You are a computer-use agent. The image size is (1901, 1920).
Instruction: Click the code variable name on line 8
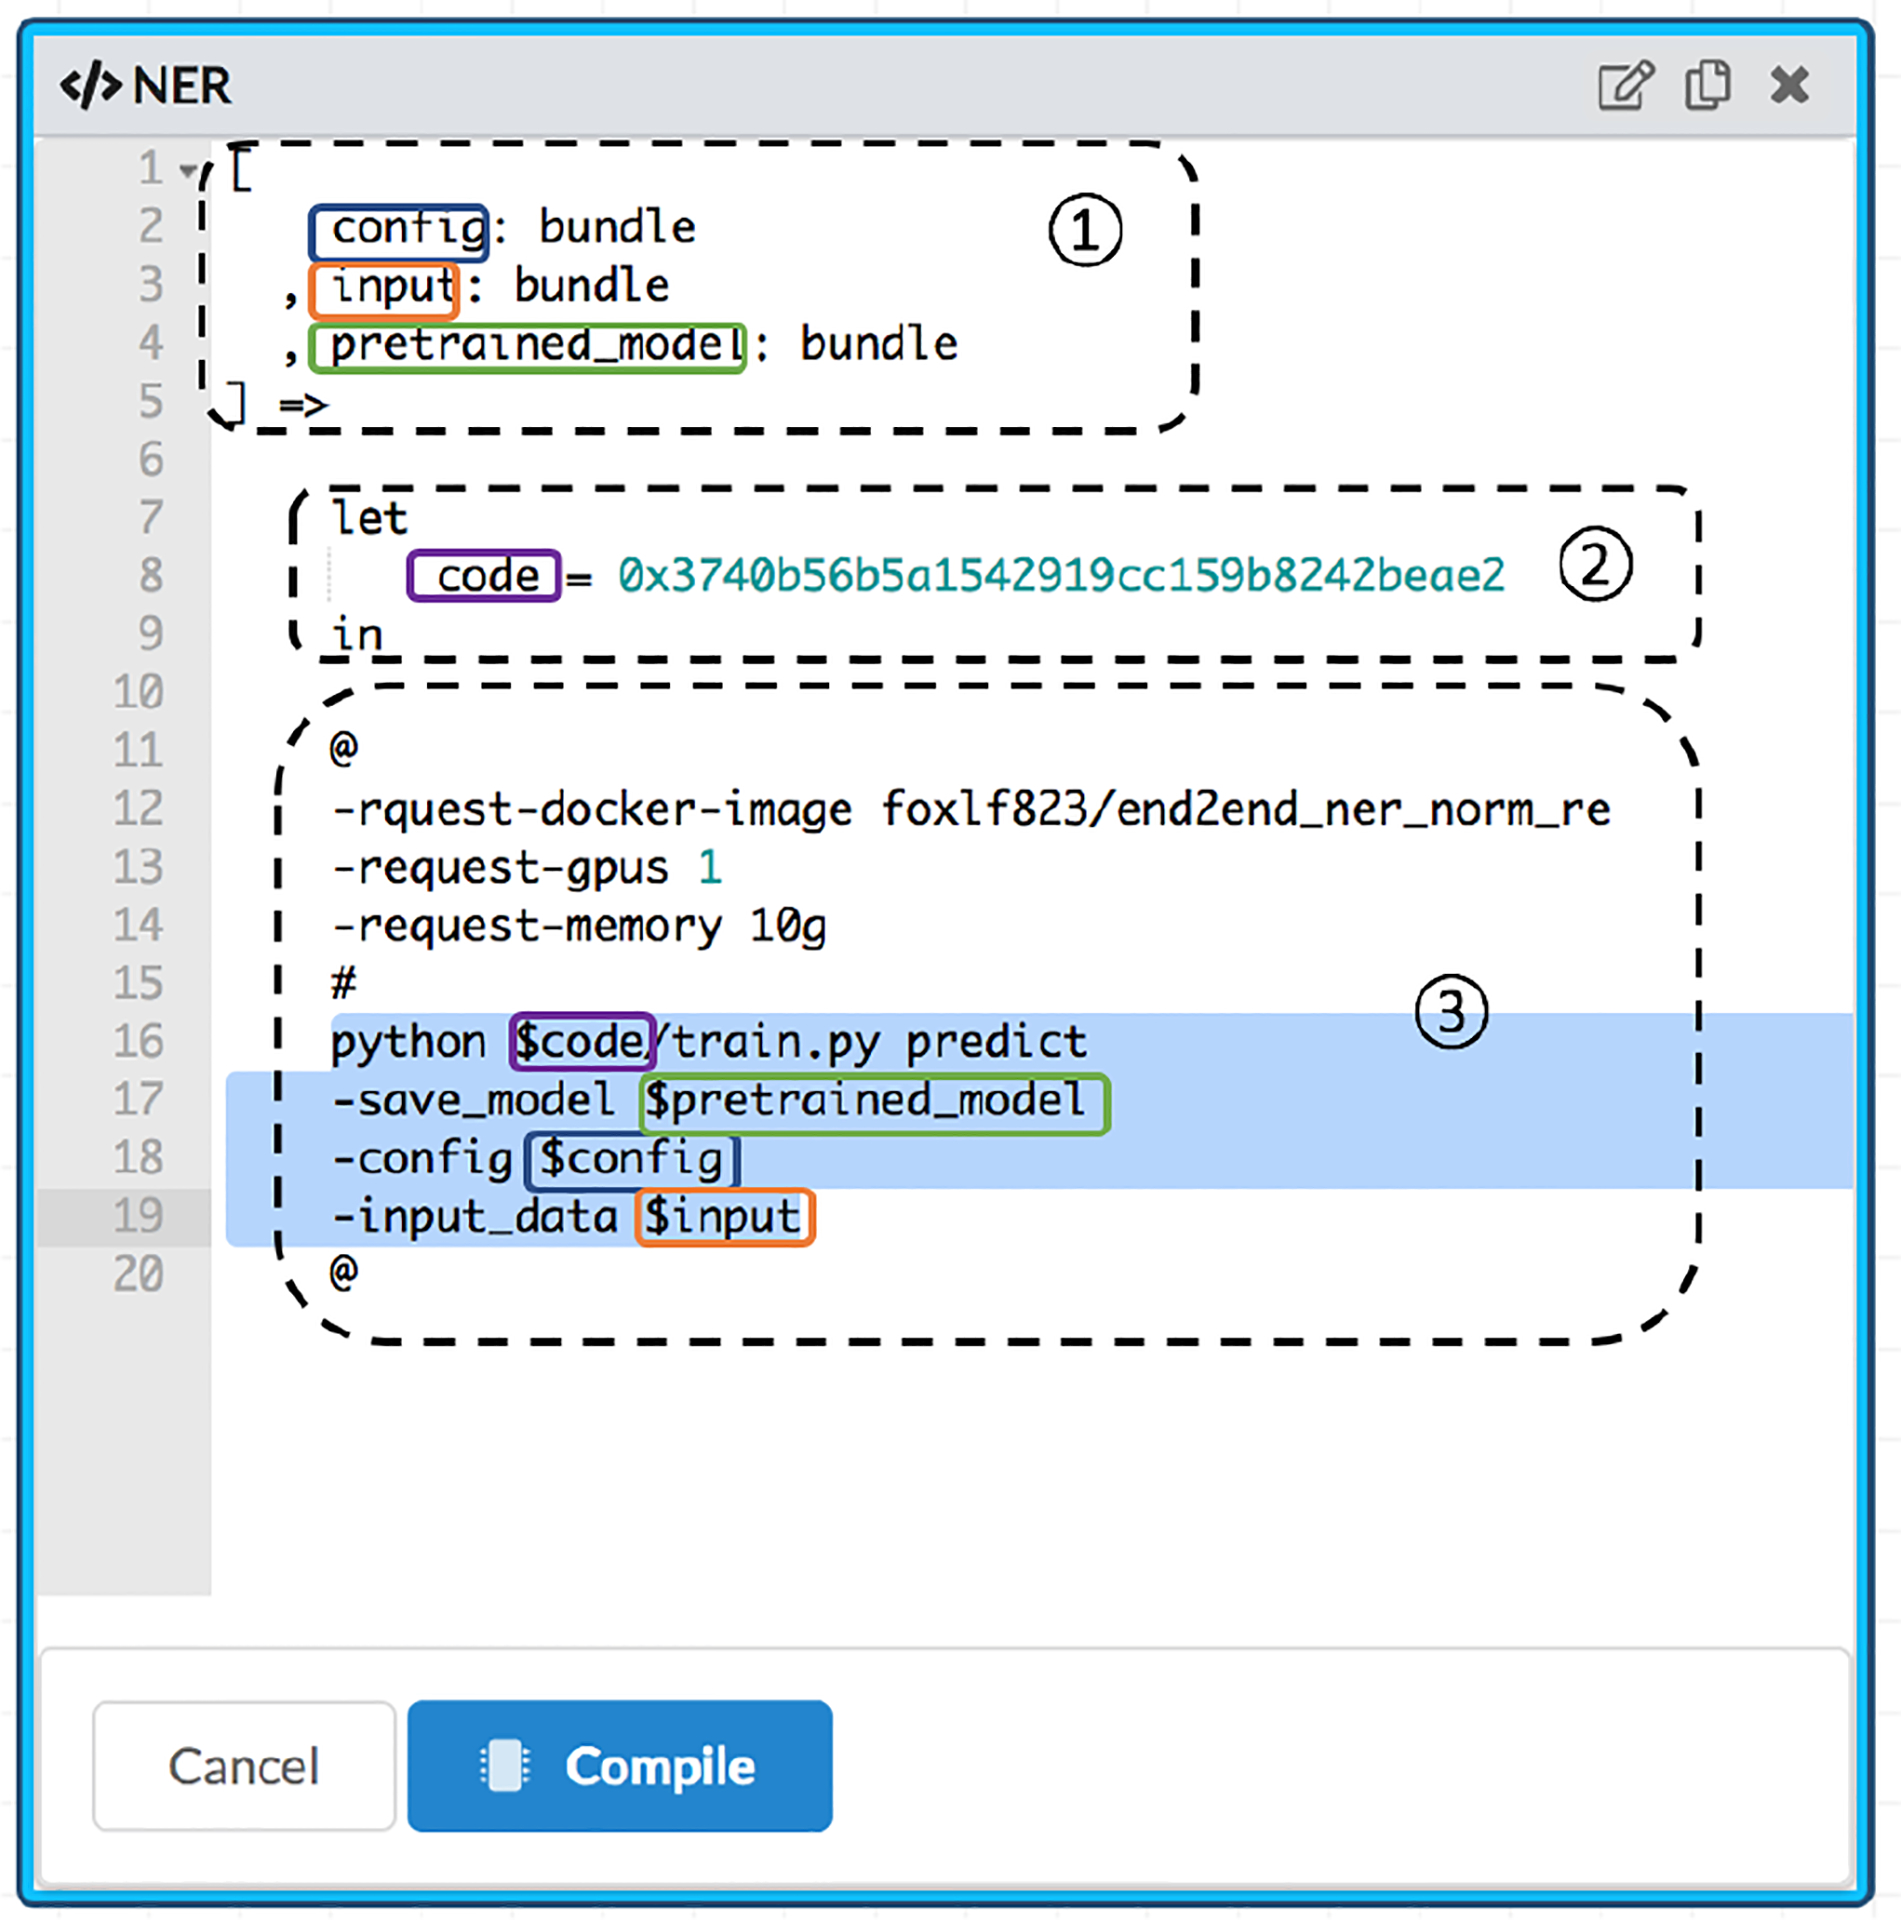[486, 576]
